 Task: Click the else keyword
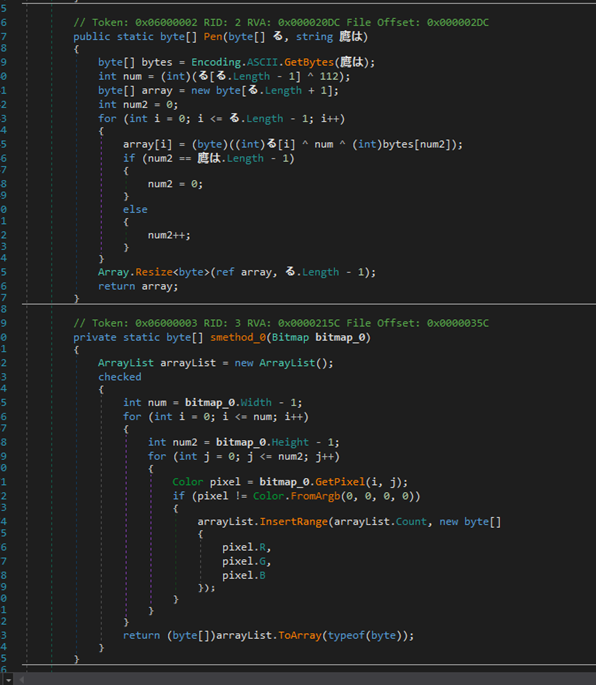pyautogui.click(x=135, y=210)
